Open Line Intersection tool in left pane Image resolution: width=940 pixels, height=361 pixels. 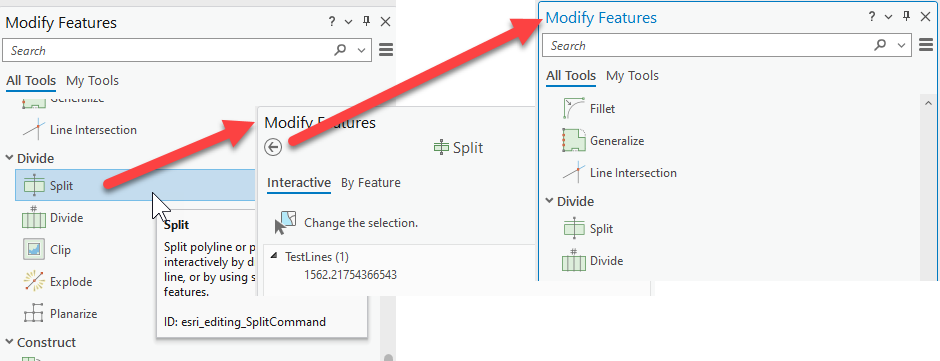point(79,130)
